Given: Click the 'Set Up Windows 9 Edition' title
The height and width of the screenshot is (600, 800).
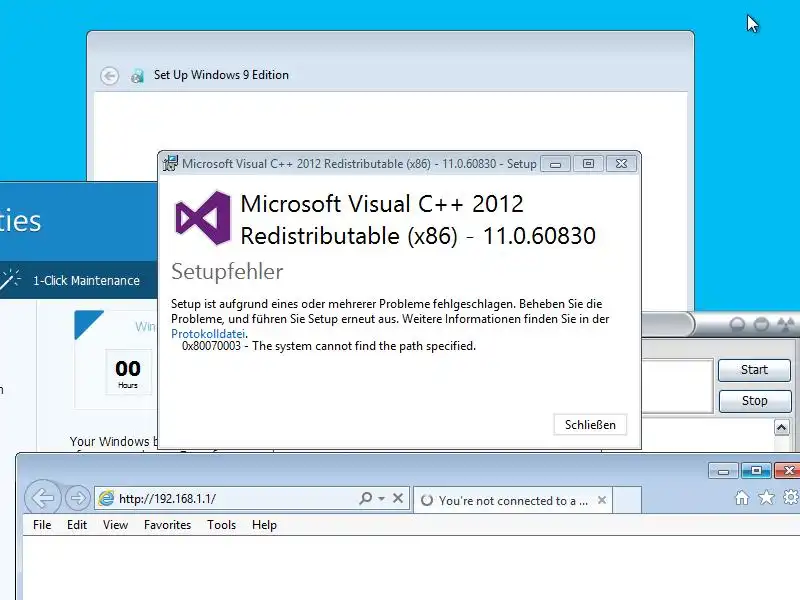Looking at the screenshot, I should pos(221,75).
